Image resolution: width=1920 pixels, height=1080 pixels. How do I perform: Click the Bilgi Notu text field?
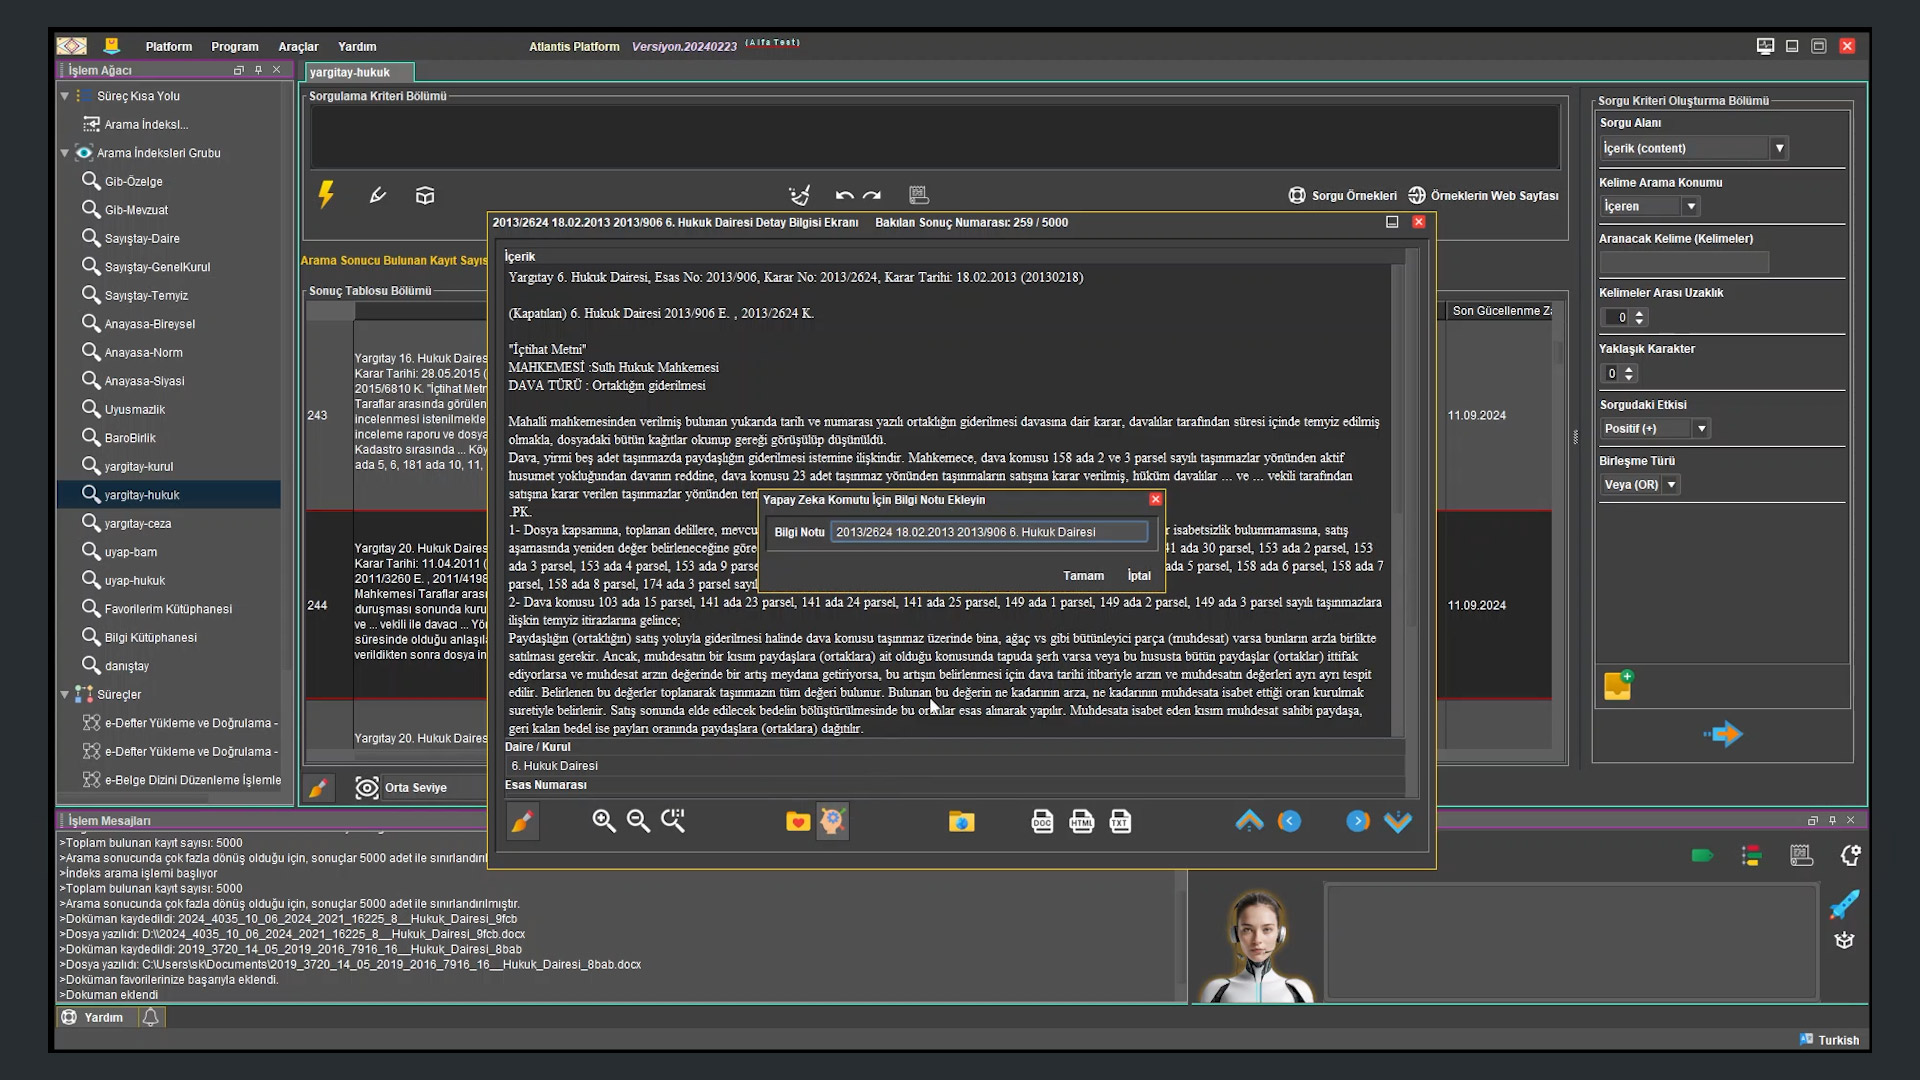[989, 532]
